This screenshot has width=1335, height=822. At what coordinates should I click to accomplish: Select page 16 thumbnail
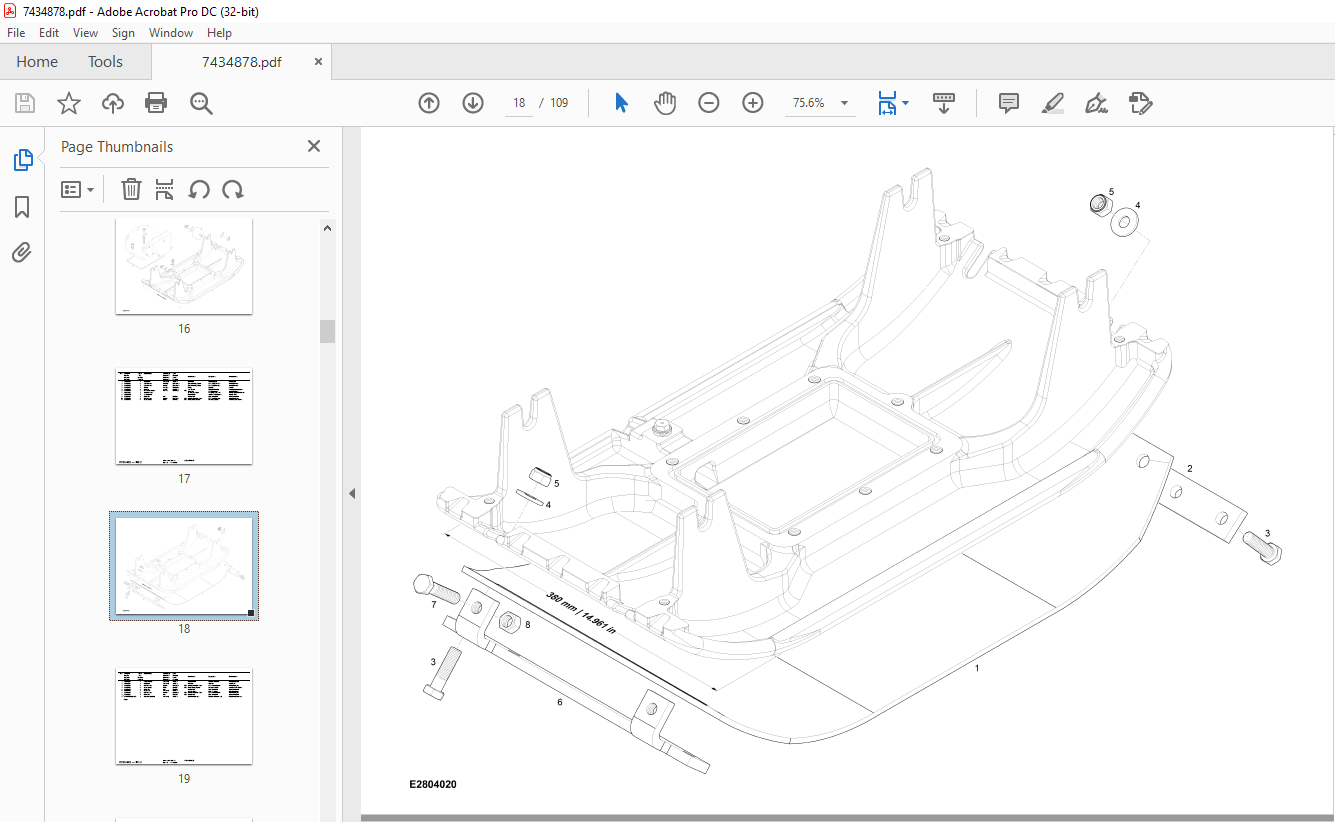(x=184, y=266)
